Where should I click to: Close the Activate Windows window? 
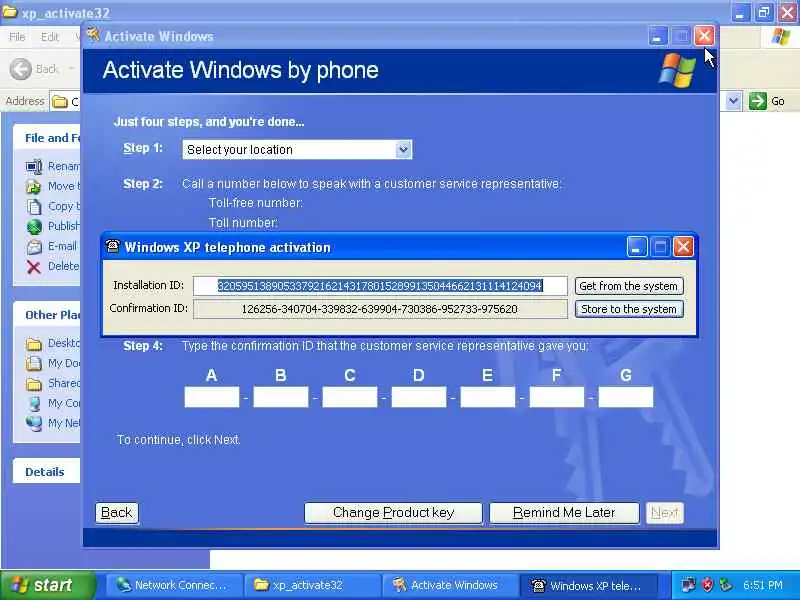click(704, 36)
